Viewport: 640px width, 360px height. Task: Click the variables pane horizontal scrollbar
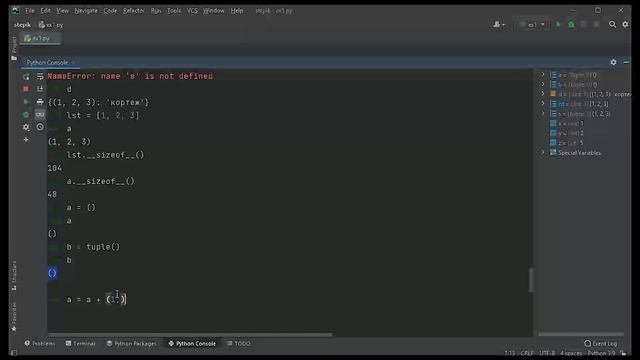[x=581, y=334]
